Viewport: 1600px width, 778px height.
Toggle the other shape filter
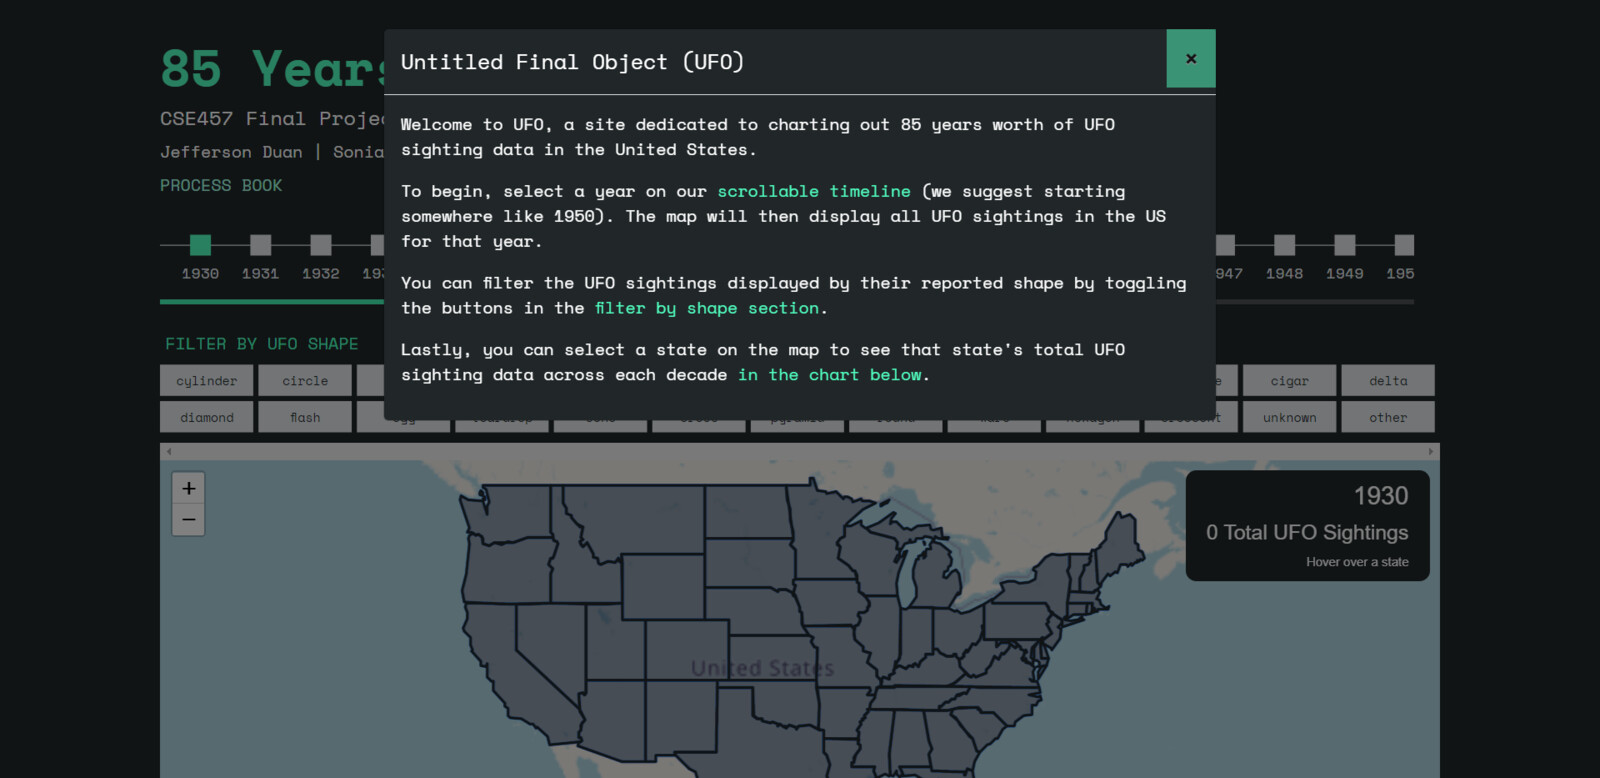pos(1387,417)
